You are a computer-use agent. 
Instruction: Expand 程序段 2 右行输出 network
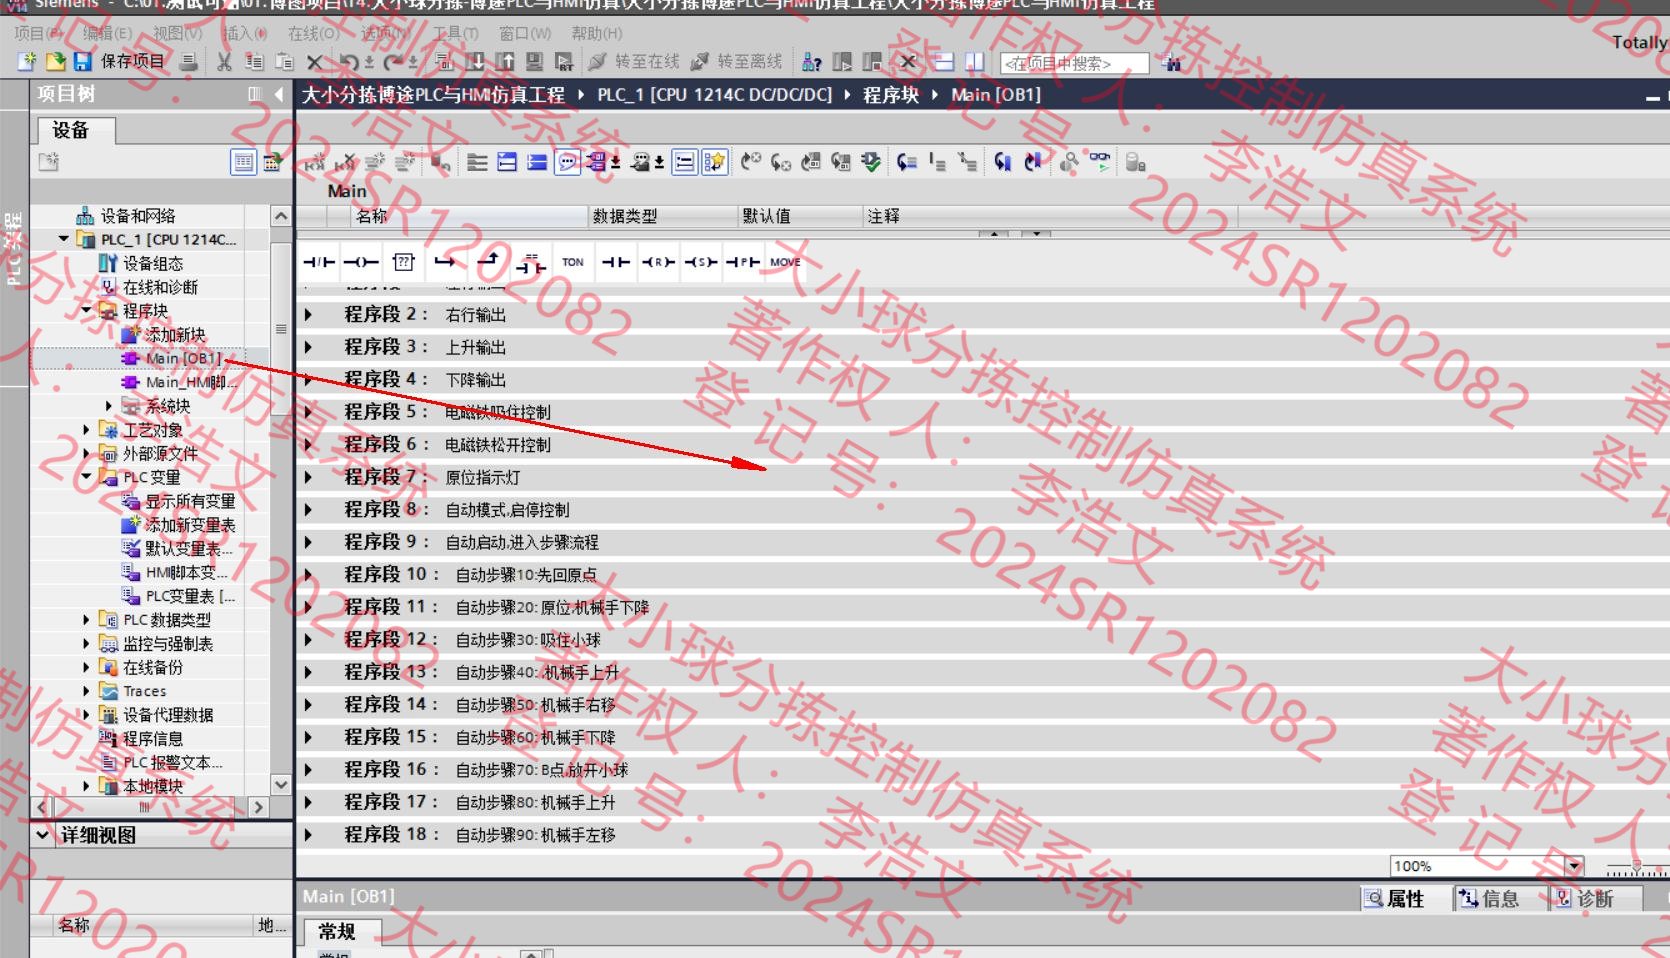click(x=308, y=315)
